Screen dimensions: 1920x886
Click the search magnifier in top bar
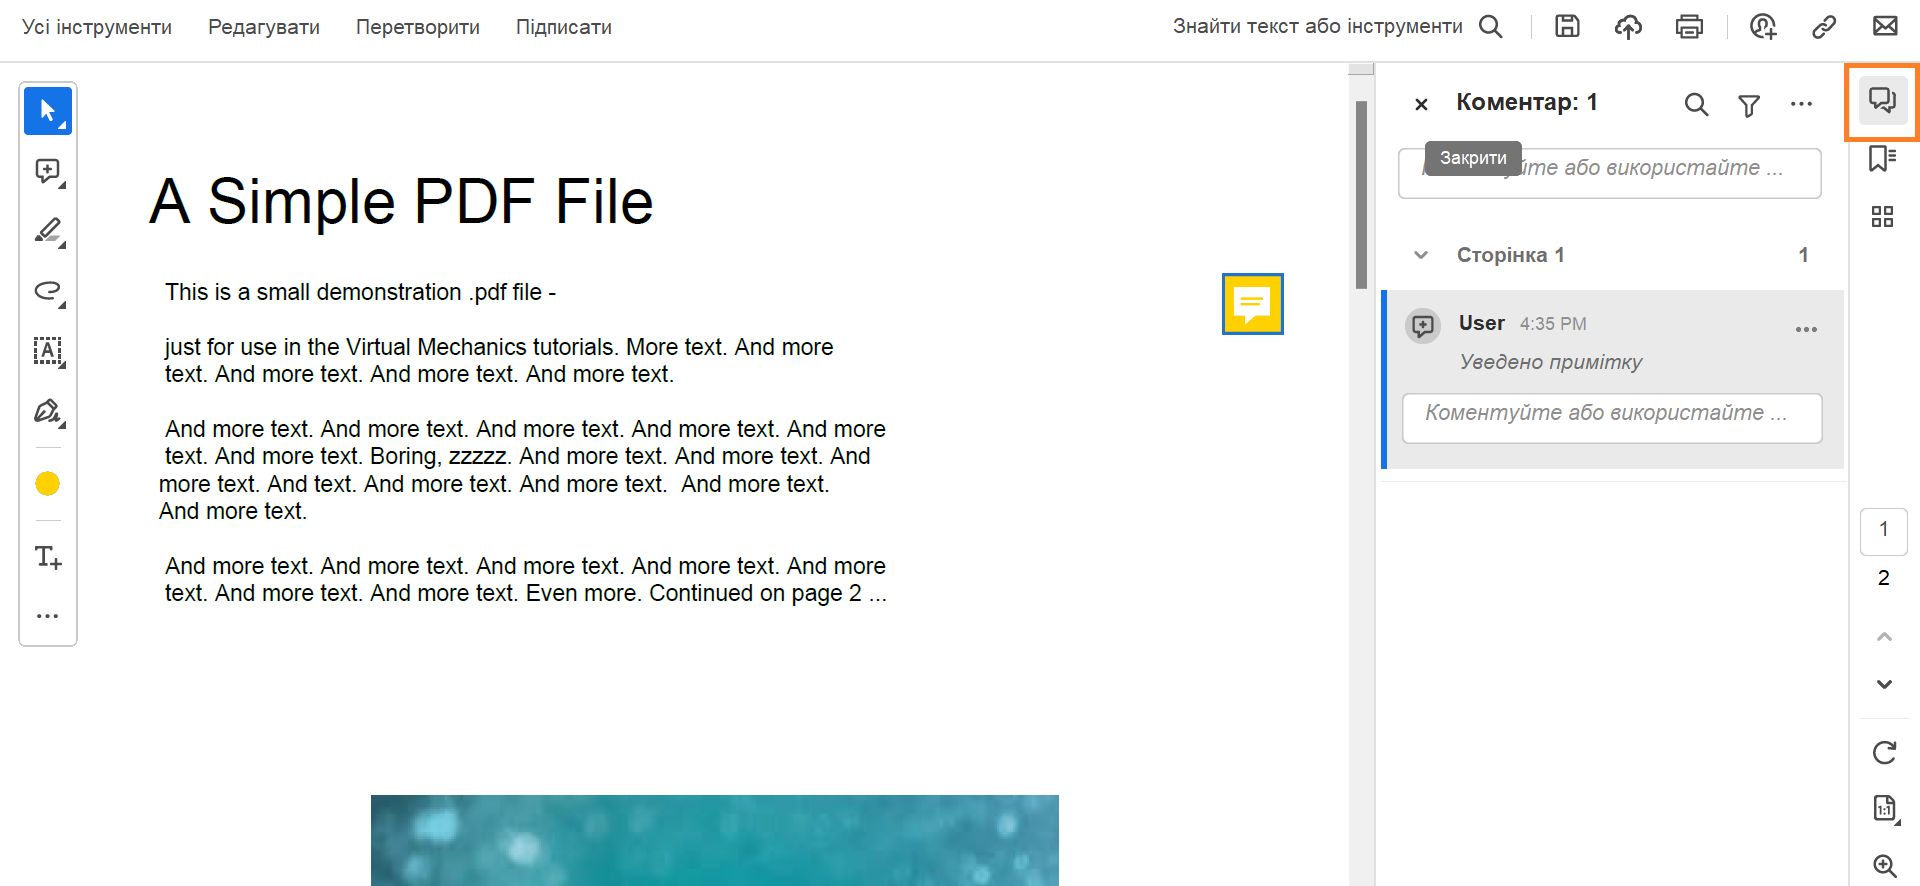click(1491, 27)
